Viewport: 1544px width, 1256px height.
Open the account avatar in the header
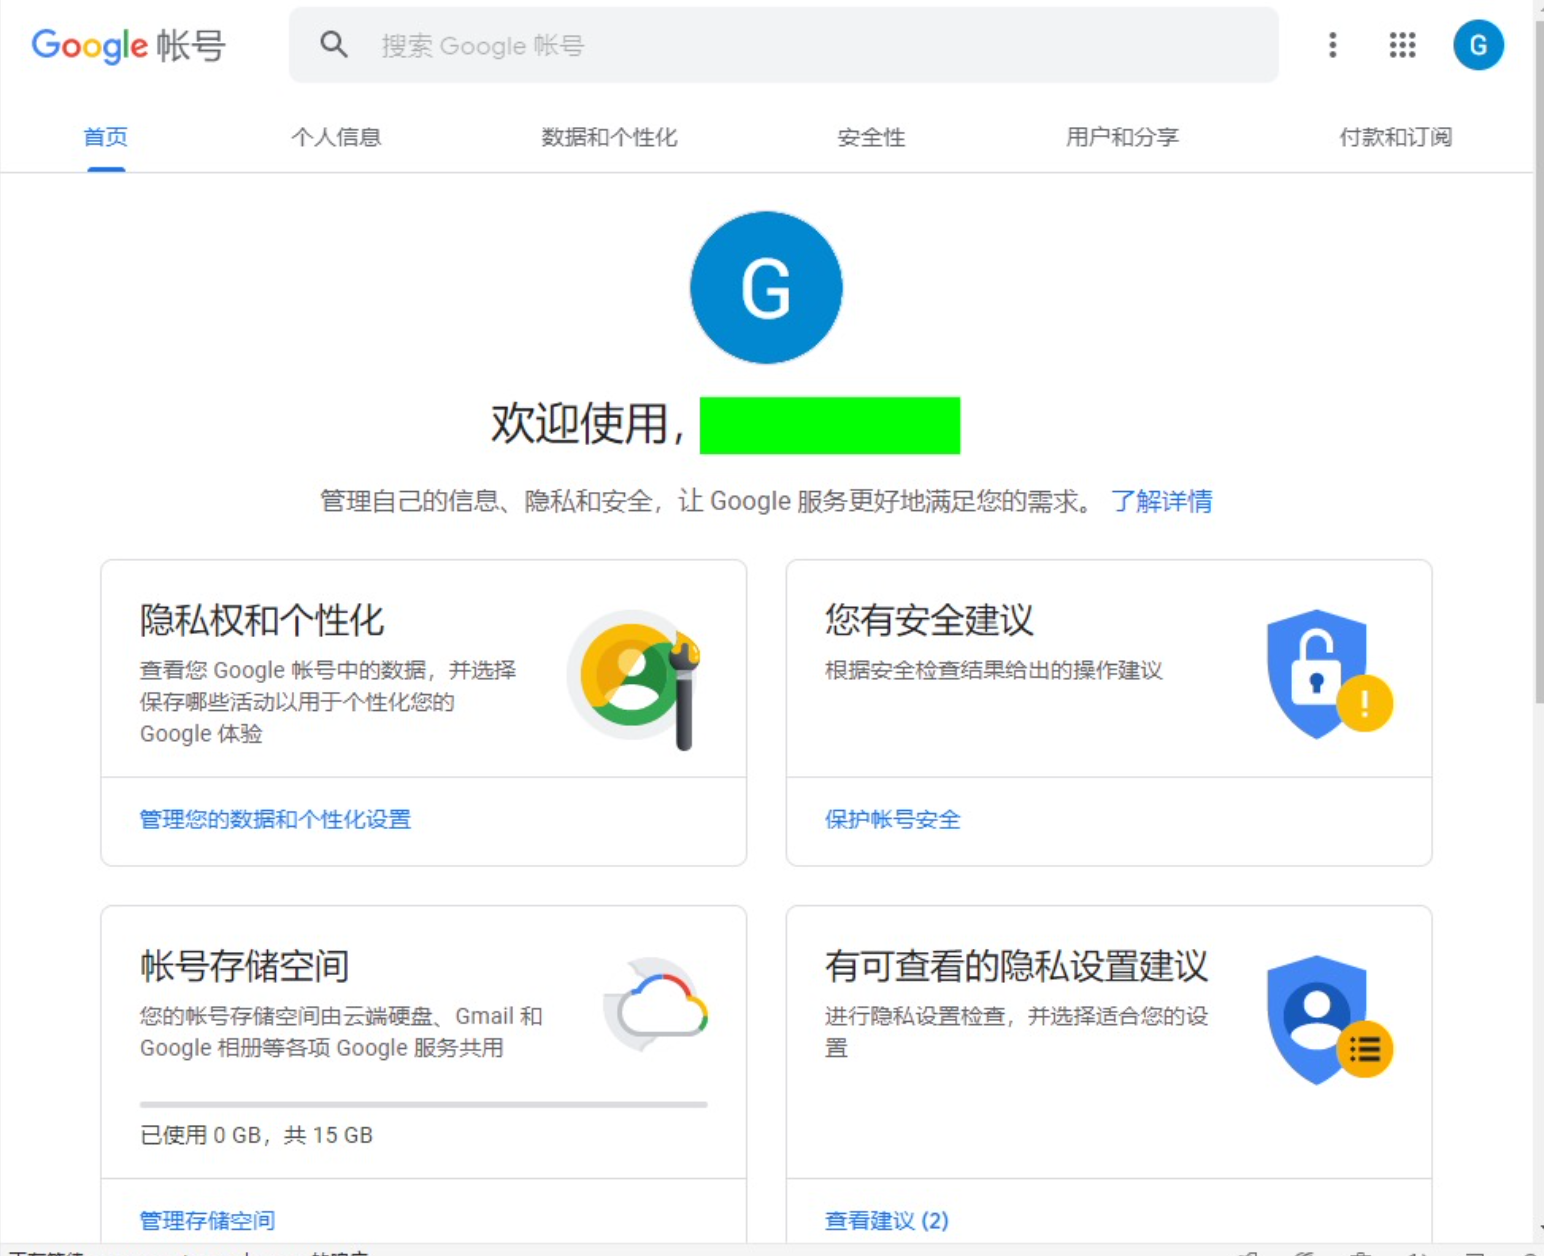(x=1478, y=45)
